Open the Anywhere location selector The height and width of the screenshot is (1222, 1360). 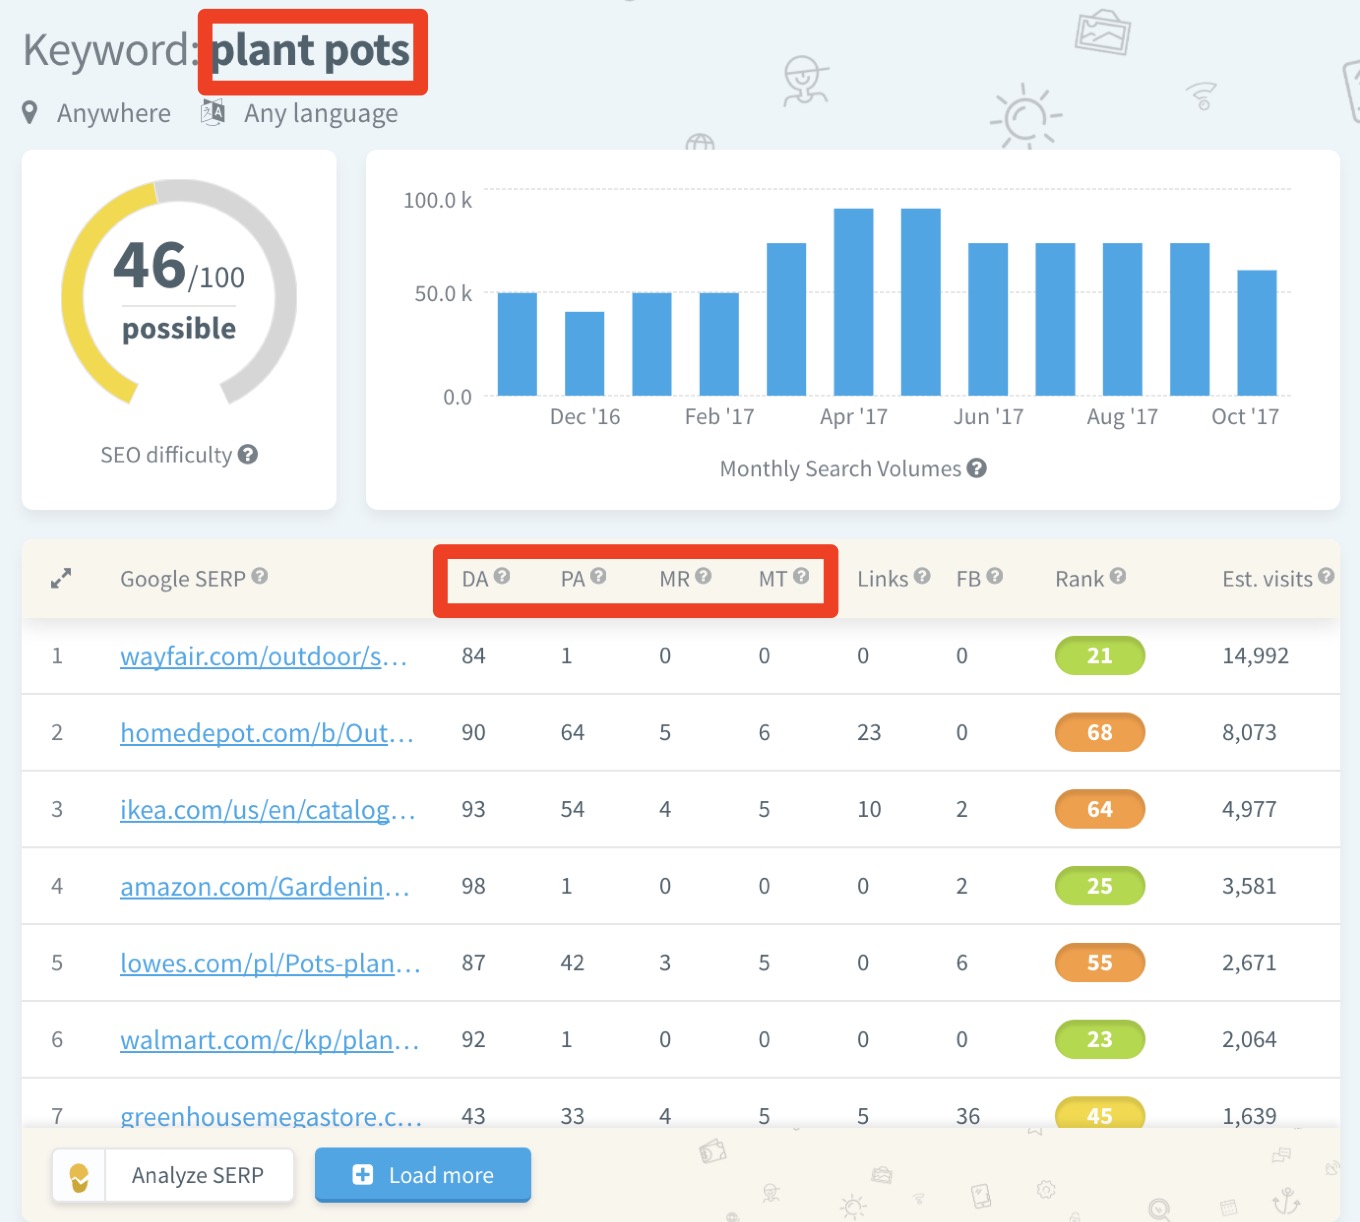113,113
